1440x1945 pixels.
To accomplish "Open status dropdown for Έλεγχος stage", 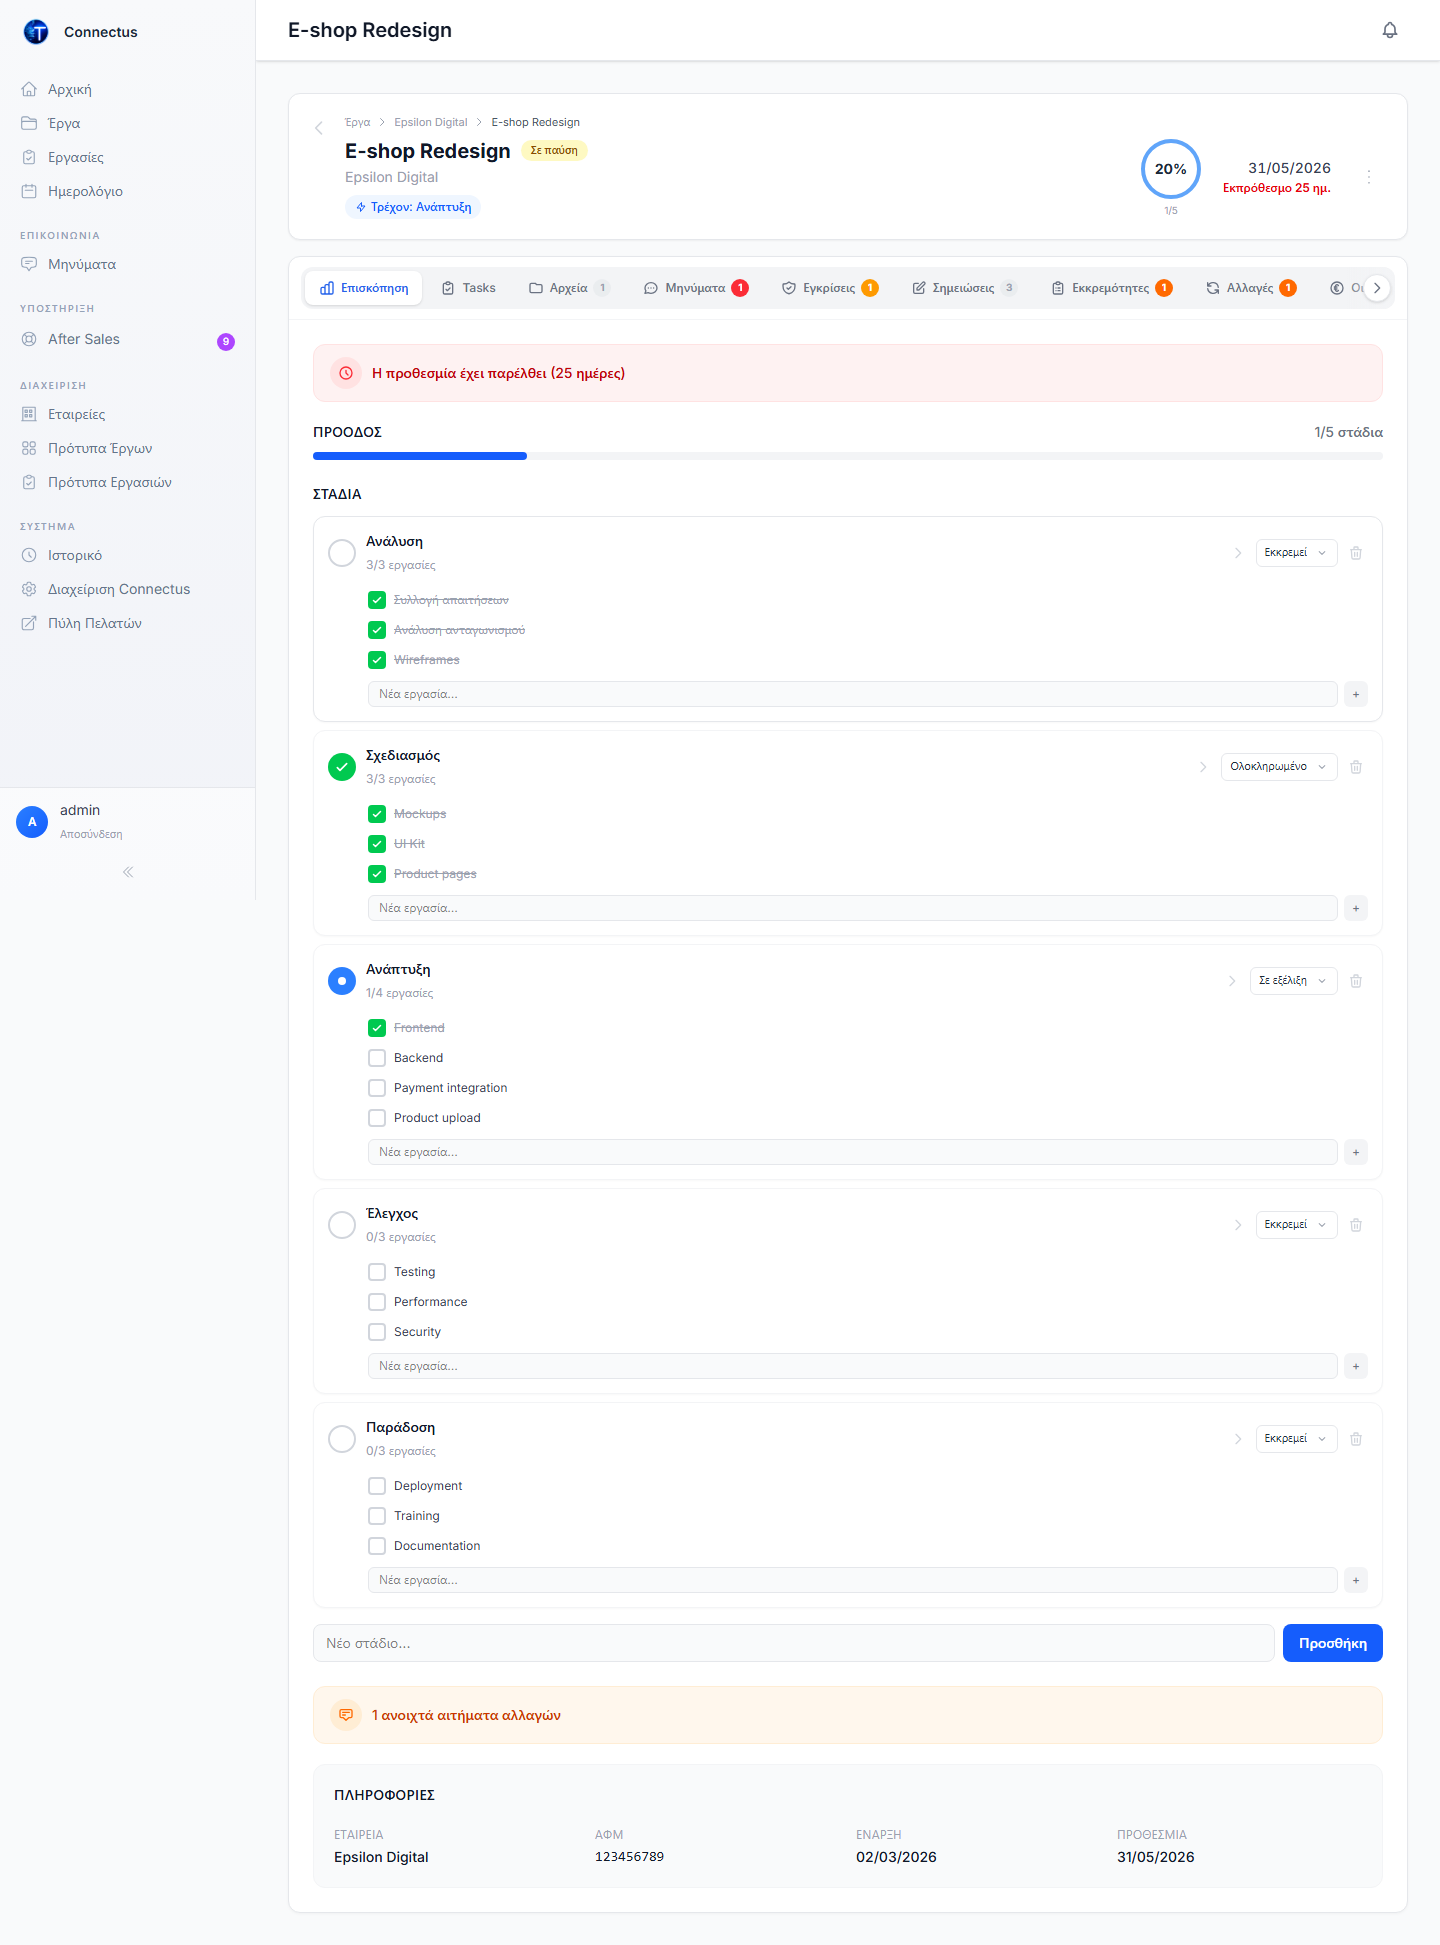I will (1296, 1225).
